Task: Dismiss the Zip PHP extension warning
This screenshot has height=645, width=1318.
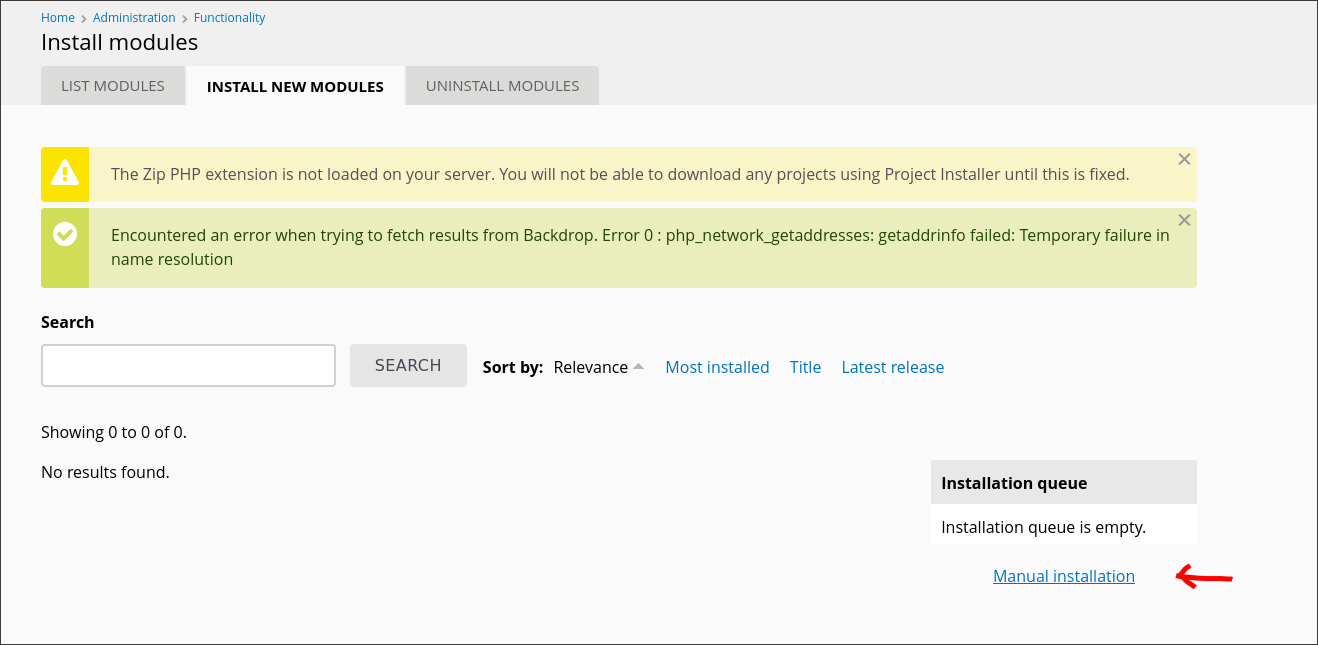Action: [1184, 159]
